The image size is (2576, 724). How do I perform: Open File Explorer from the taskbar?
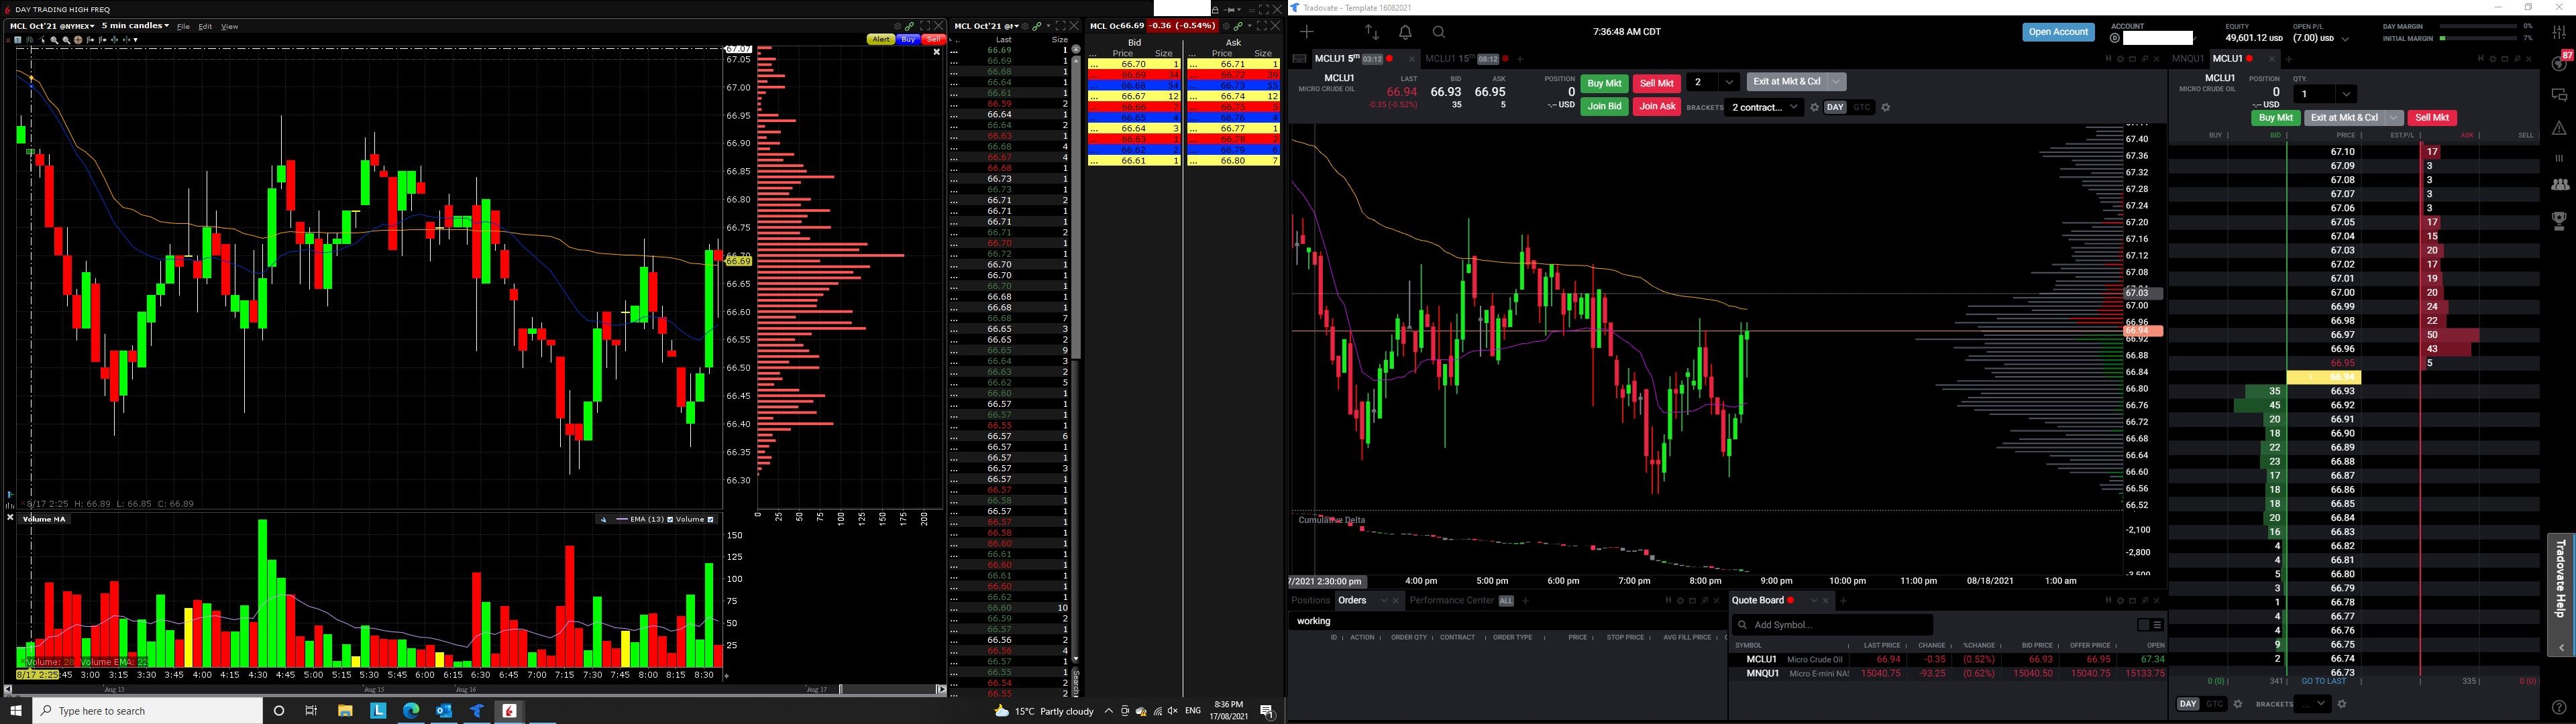click(345, 711)
